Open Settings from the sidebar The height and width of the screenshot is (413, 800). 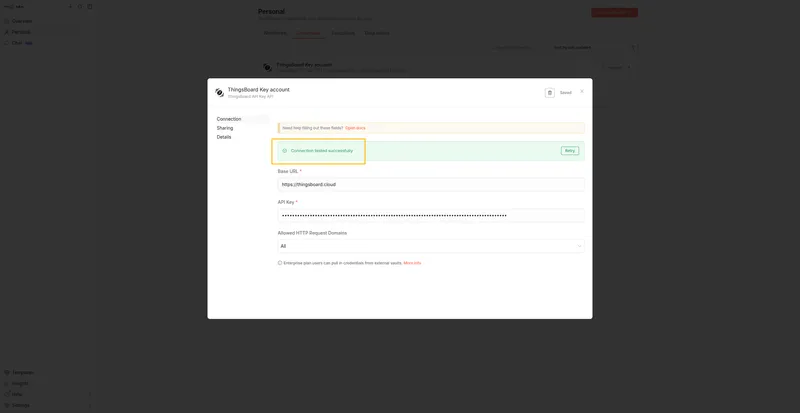click(x=20, y=405)
